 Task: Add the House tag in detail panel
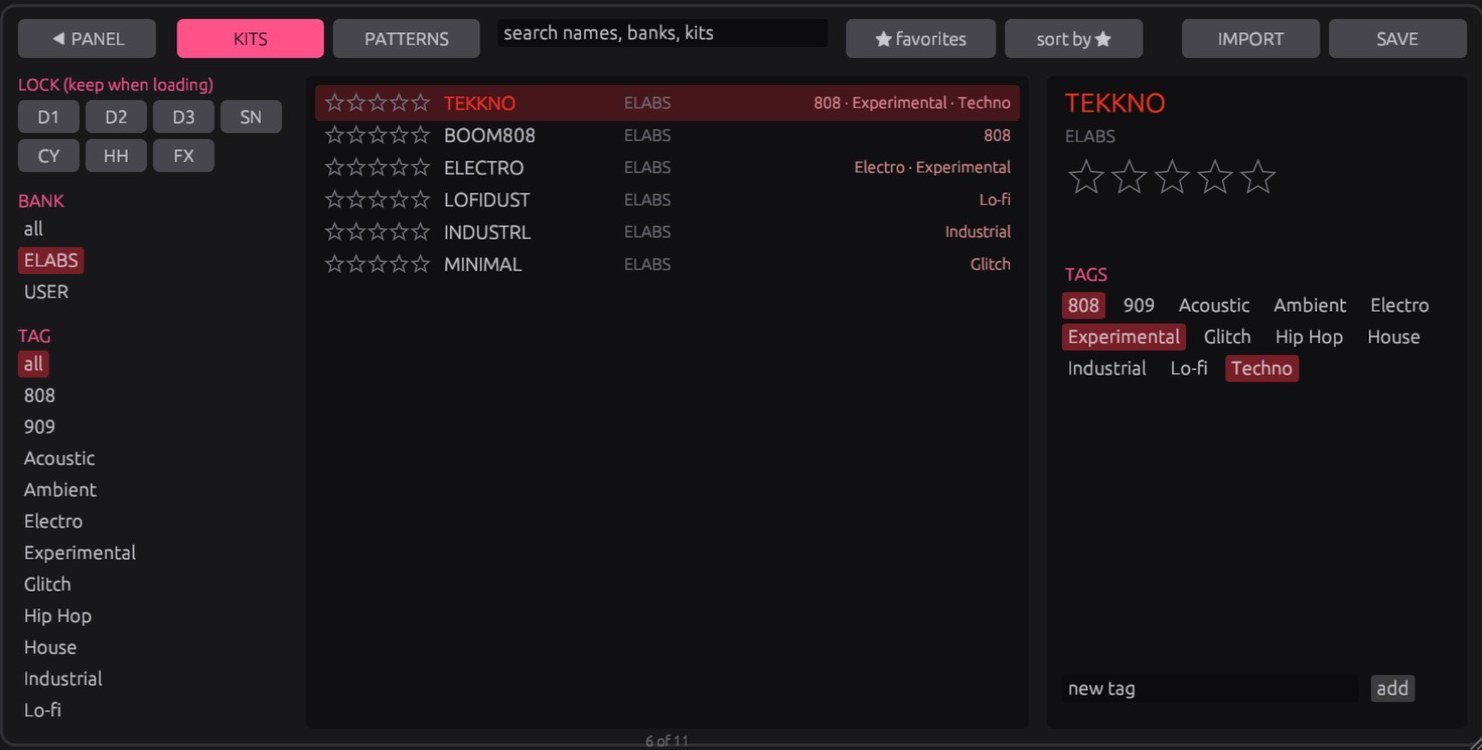pyautogui.click(x=1393, y=337)
